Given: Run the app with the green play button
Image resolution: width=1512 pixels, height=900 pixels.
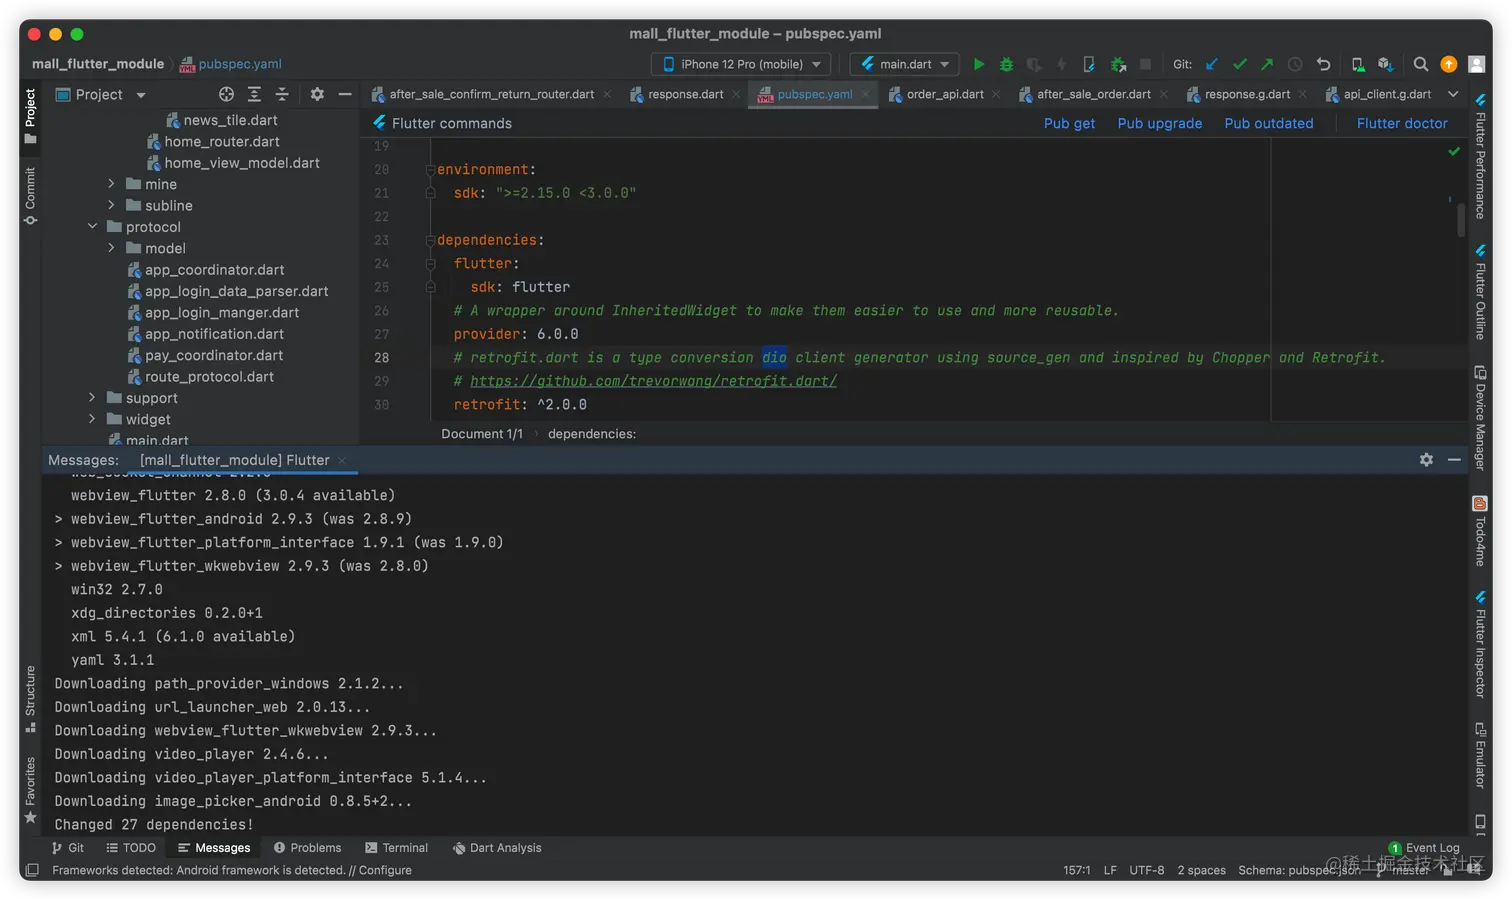Looking at the screenshot, I should coord(979,64).
